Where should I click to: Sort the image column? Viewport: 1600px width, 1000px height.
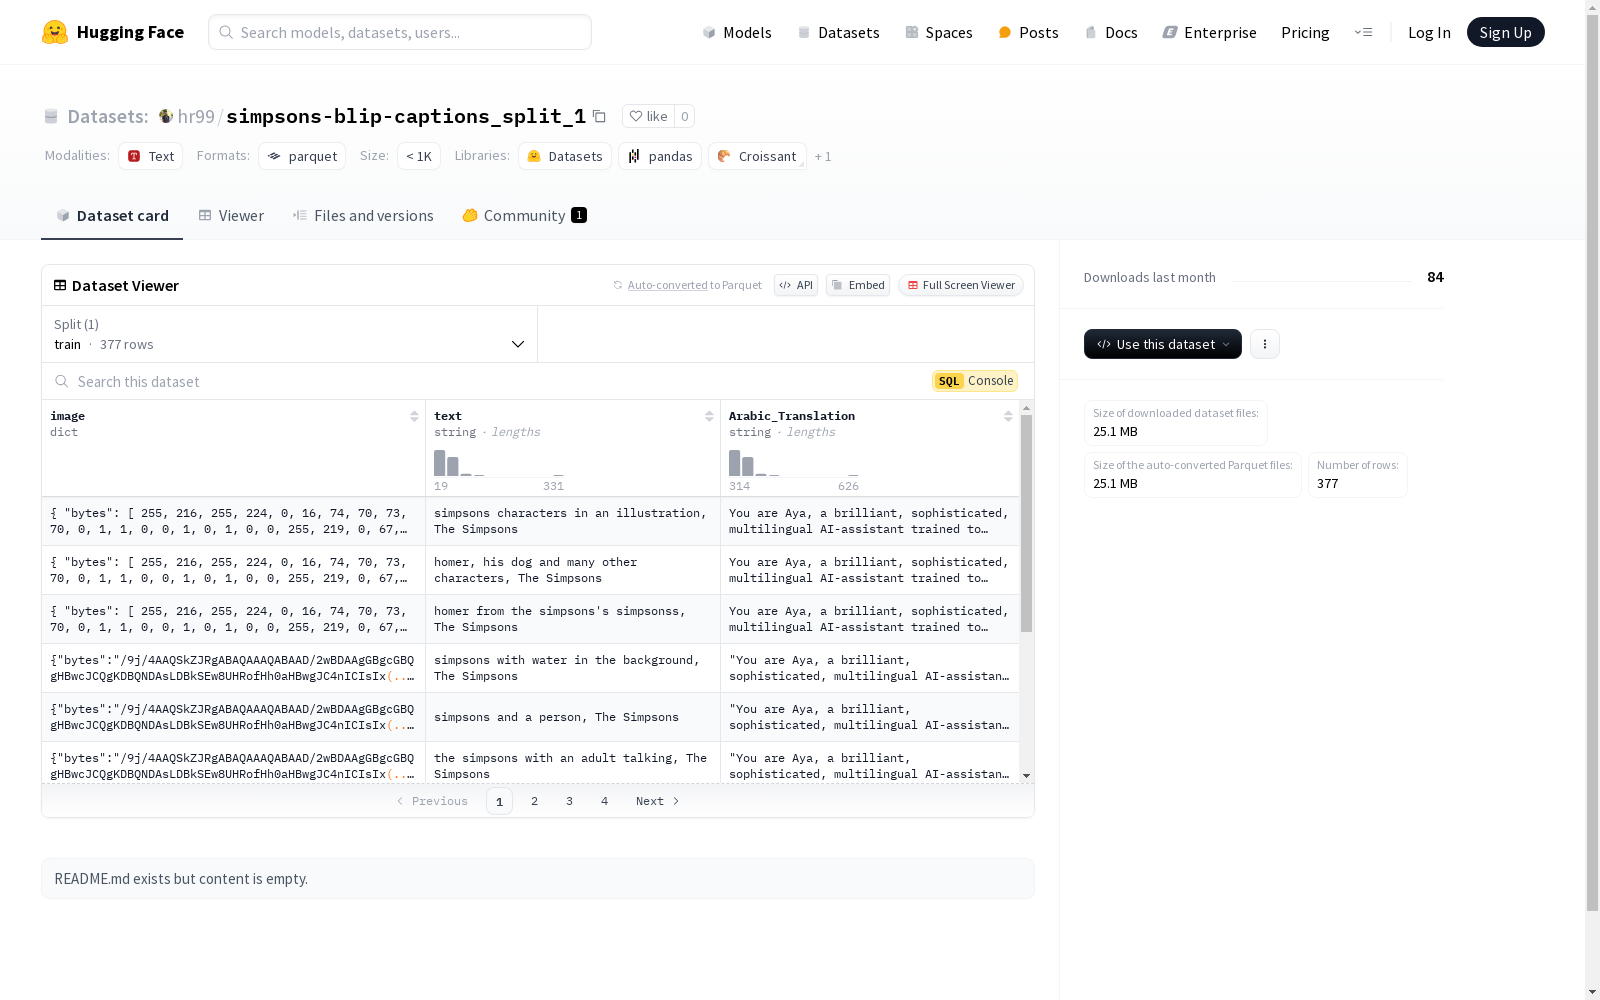pos(414,416)
